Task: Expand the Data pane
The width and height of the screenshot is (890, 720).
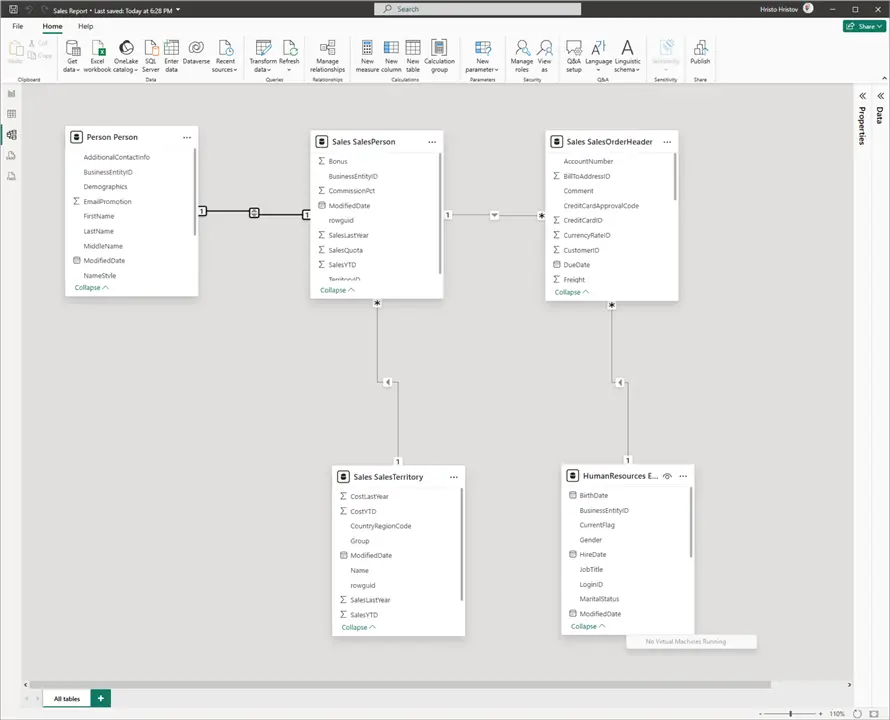Action: click(x=880, y=96)
